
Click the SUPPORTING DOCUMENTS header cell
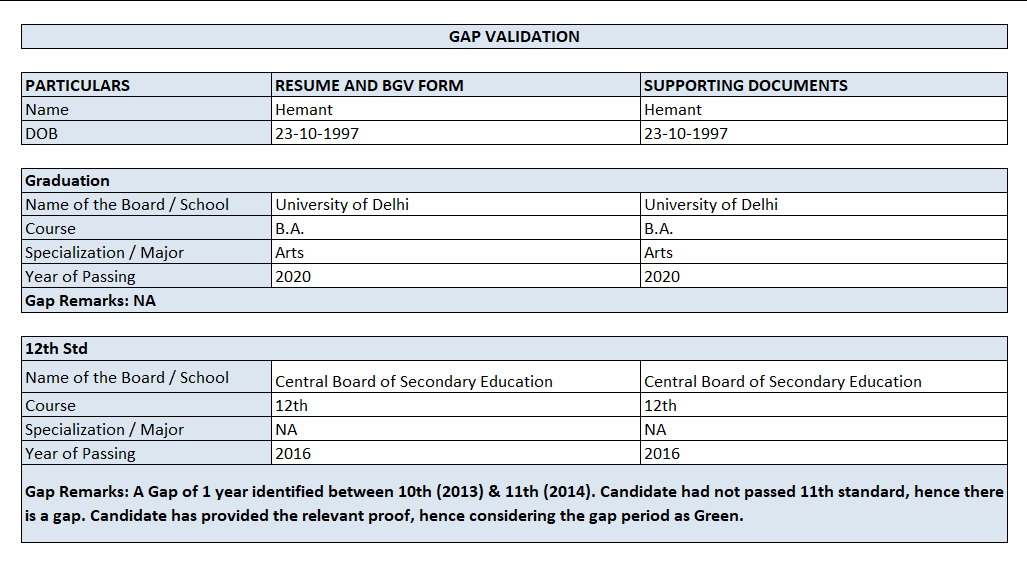745,86
